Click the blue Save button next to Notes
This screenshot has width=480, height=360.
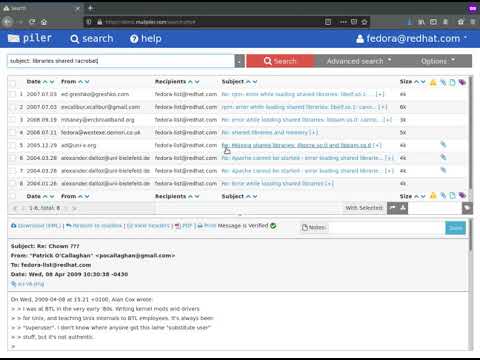tap(455, 228)
